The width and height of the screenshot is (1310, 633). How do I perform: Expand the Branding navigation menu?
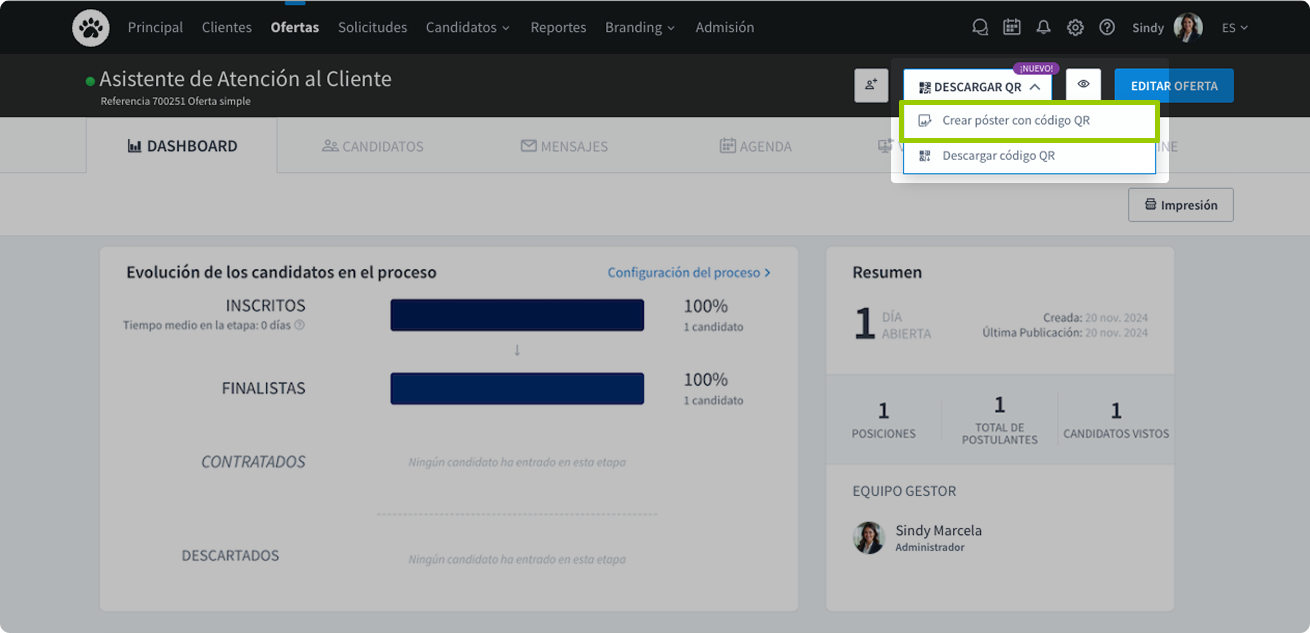(x=639, y=28)
